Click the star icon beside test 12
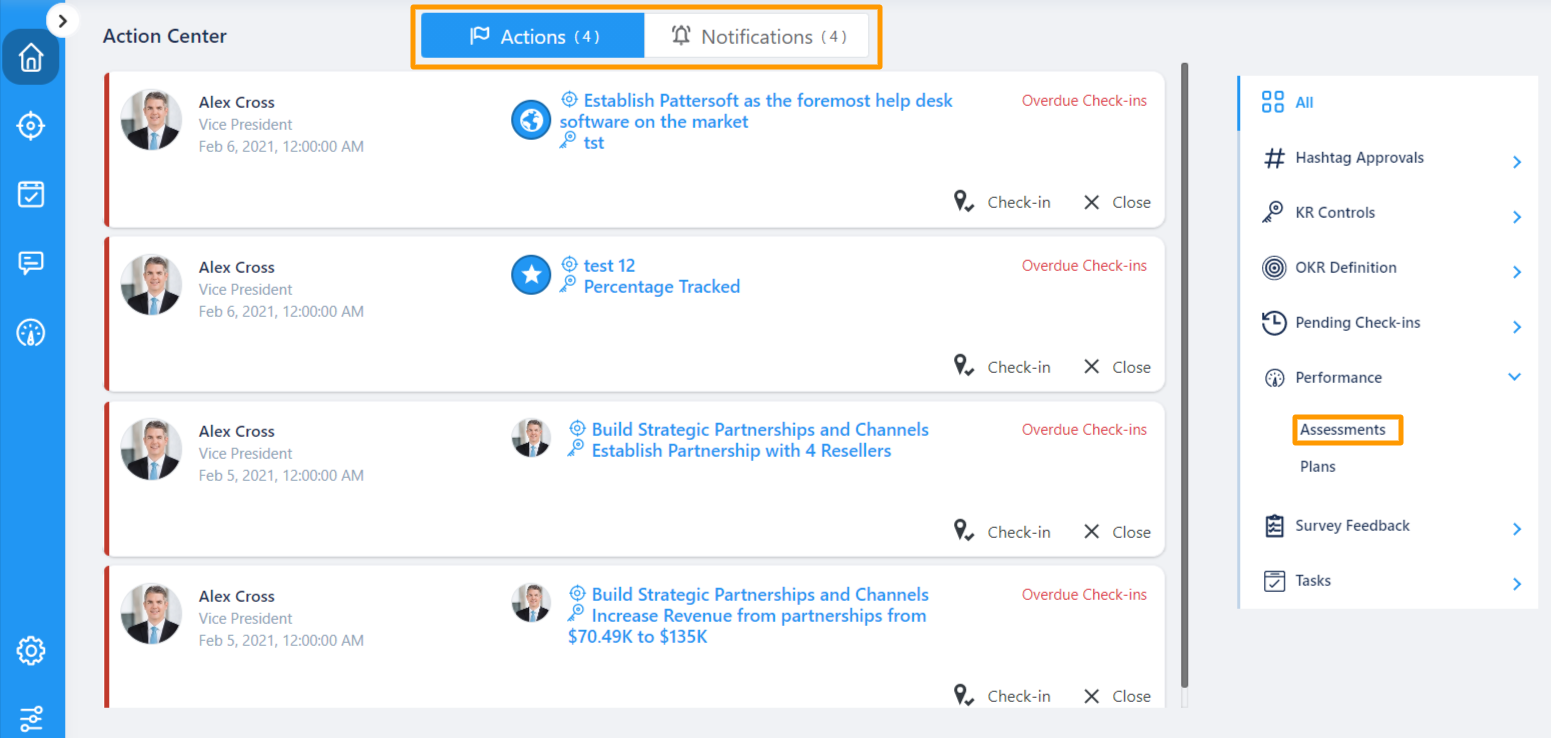Viewport: 1551px width, 738px height. point(531,275)
